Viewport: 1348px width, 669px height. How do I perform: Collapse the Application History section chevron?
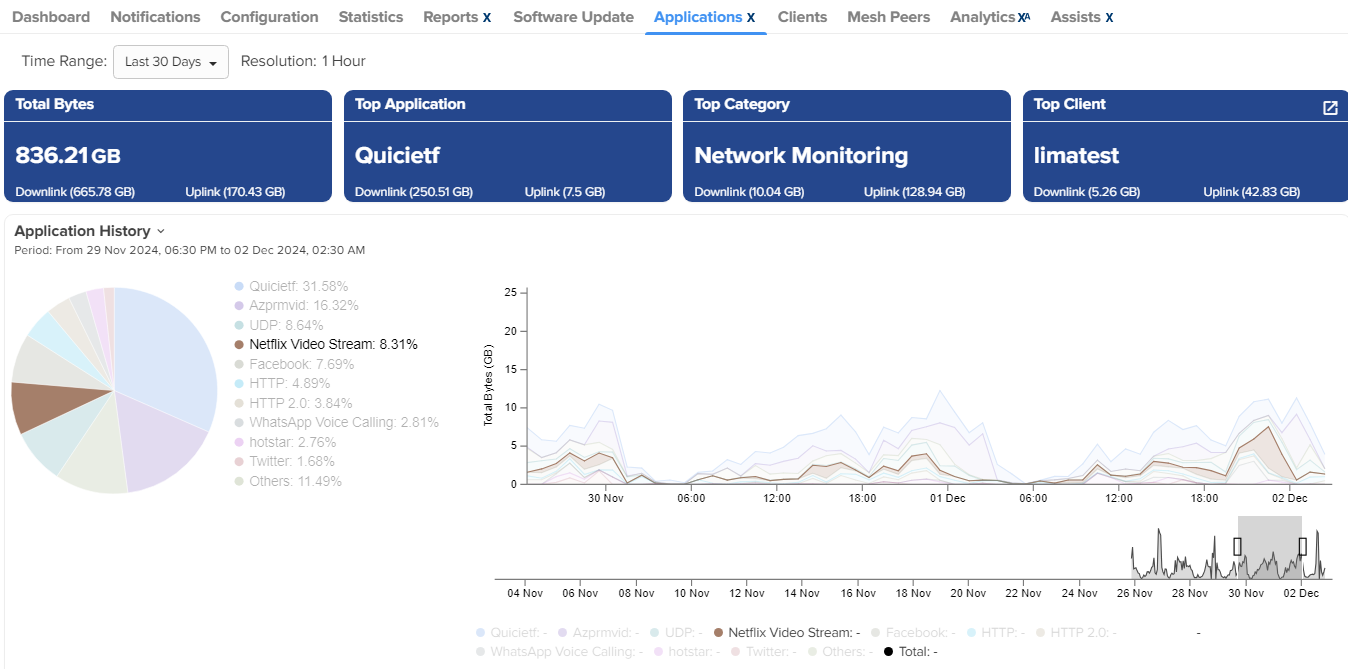tap(161, 230)
